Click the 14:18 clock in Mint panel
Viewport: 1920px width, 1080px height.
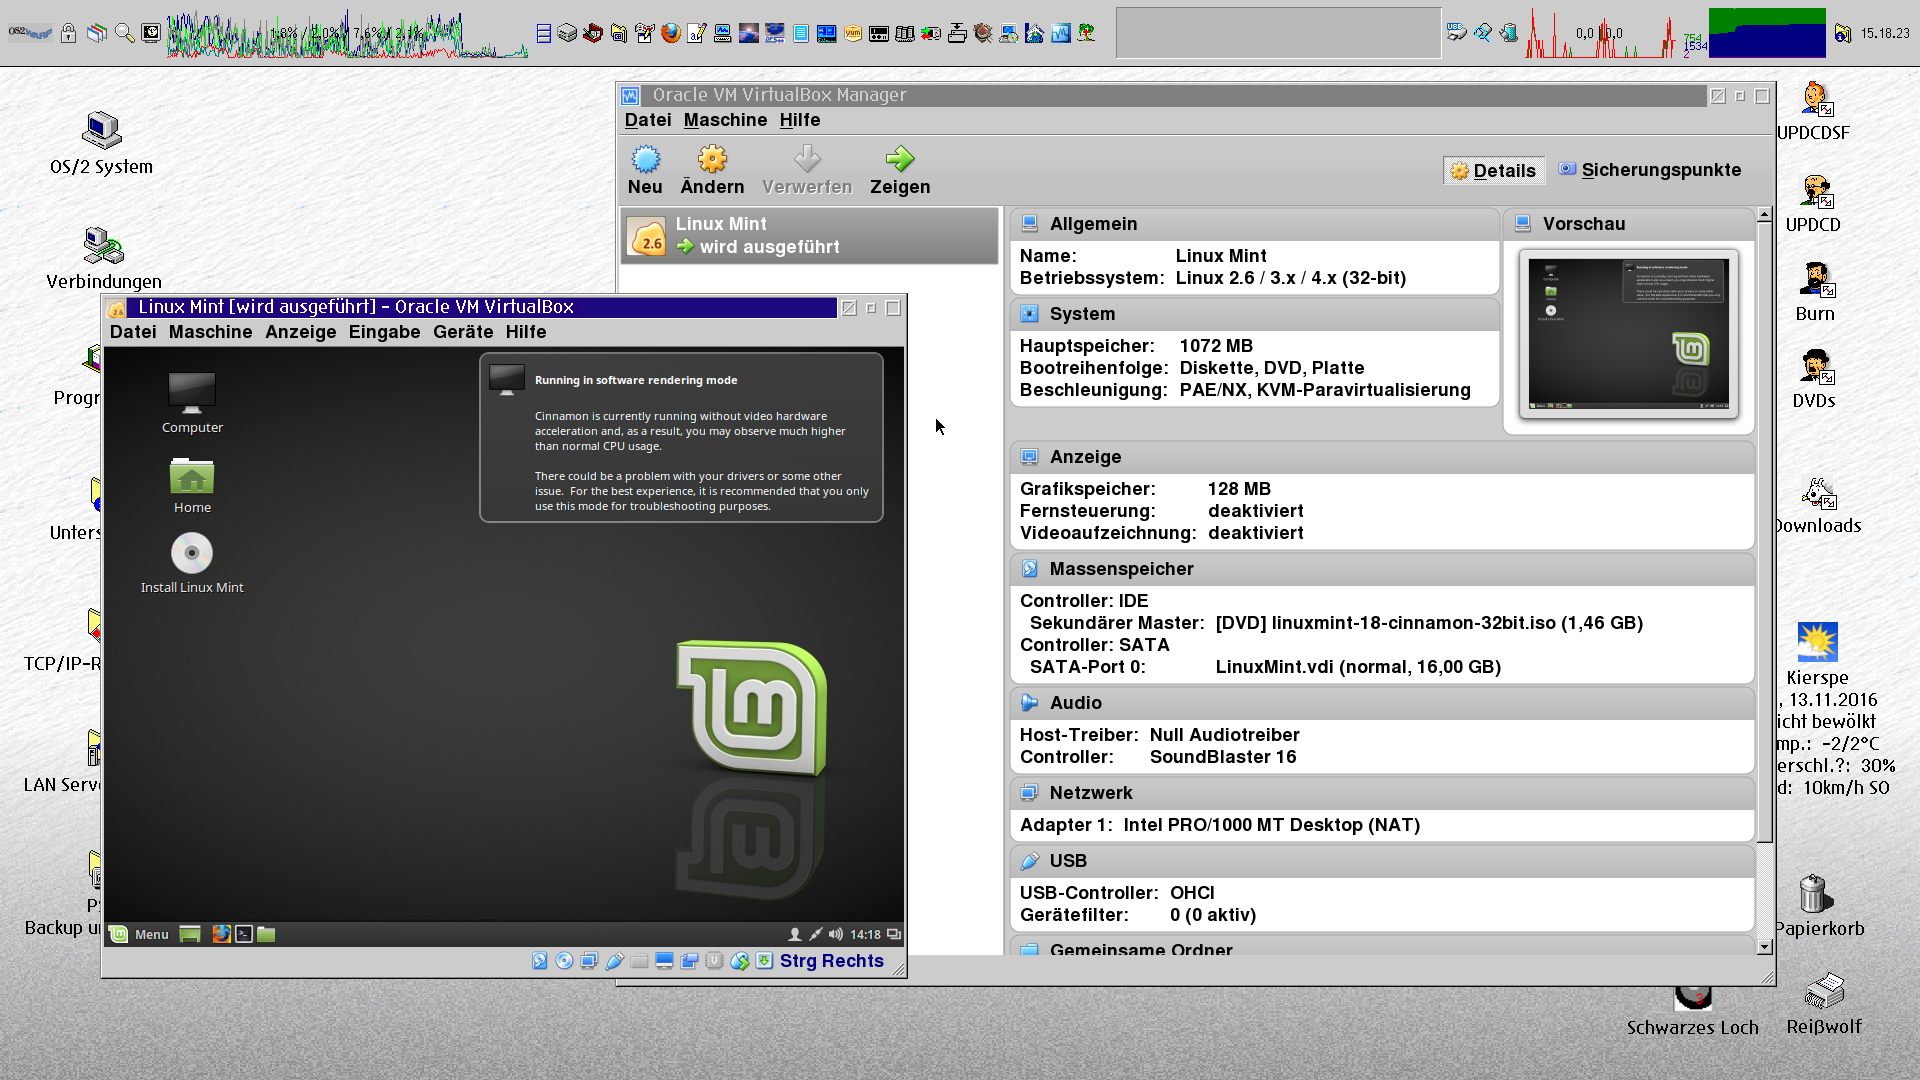pos(865,934)
